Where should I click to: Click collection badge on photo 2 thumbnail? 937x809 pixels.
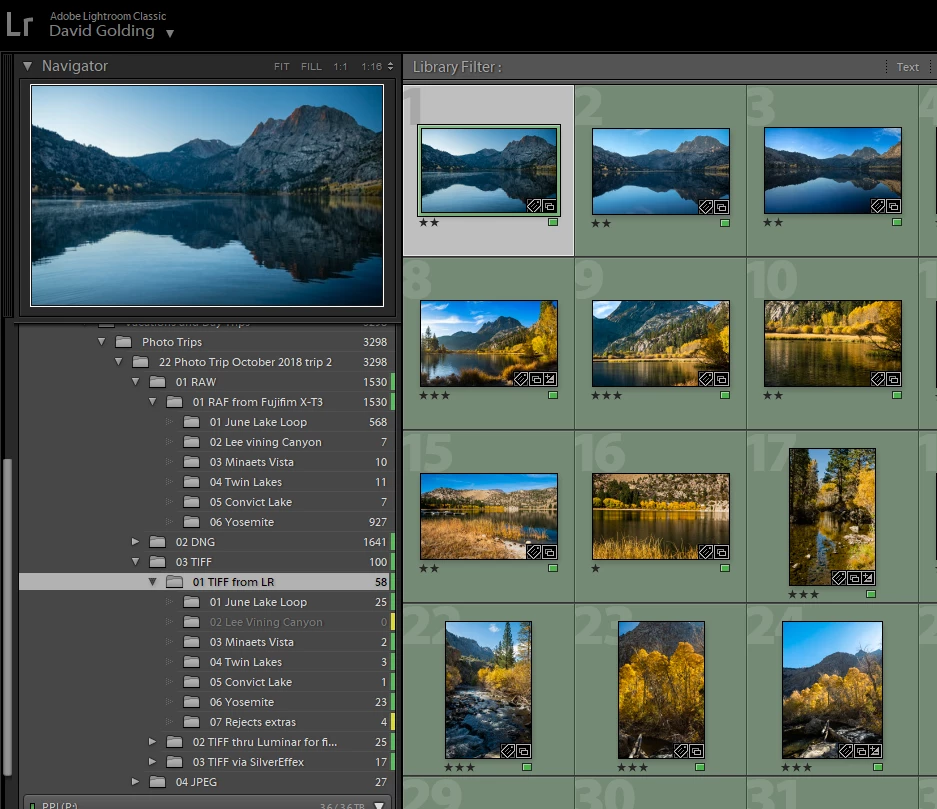[722, 207]
